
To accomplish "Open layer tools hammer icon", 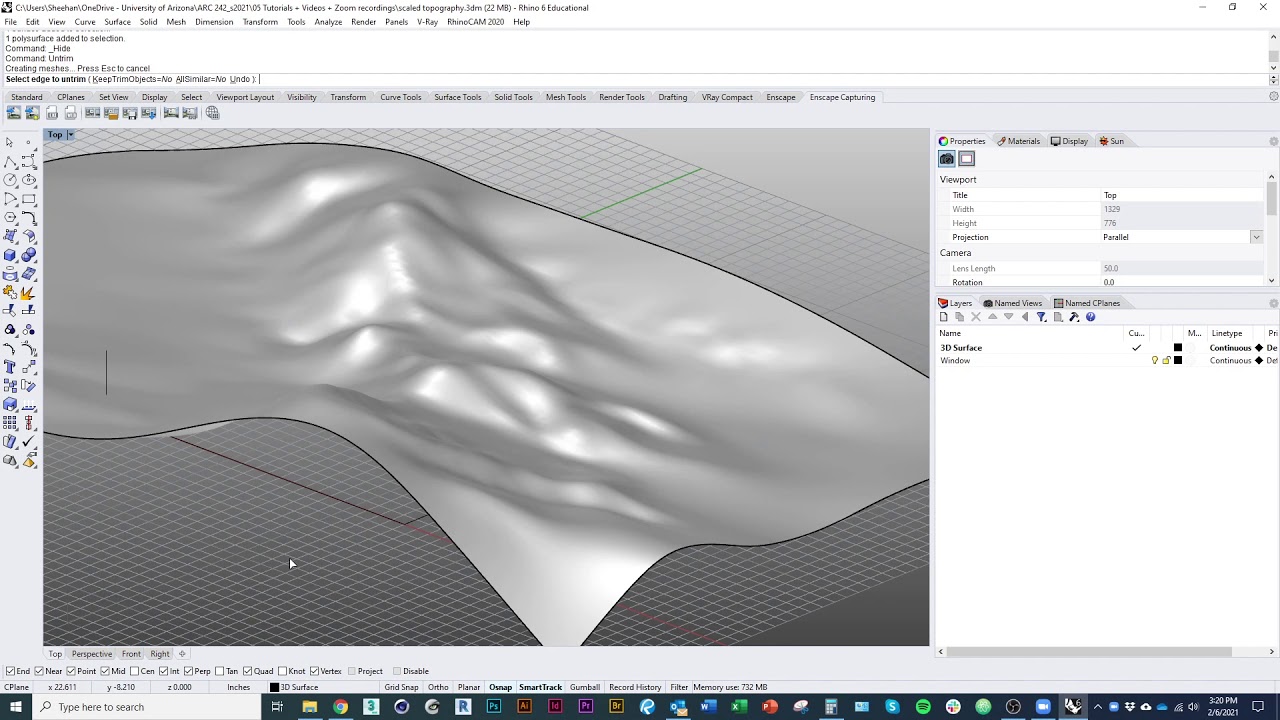I will coord(1074,317).
